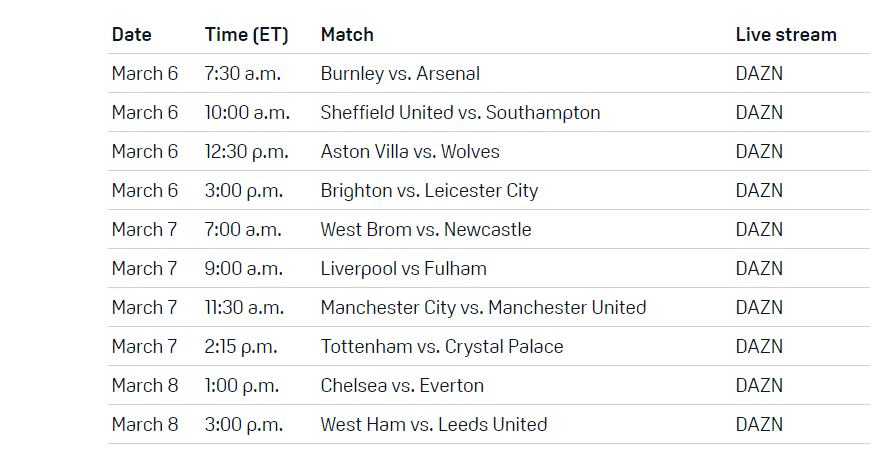Click West Ham vs. Leeds United
The width and height of the screenshot is (896, 468).
click(434, 424)
